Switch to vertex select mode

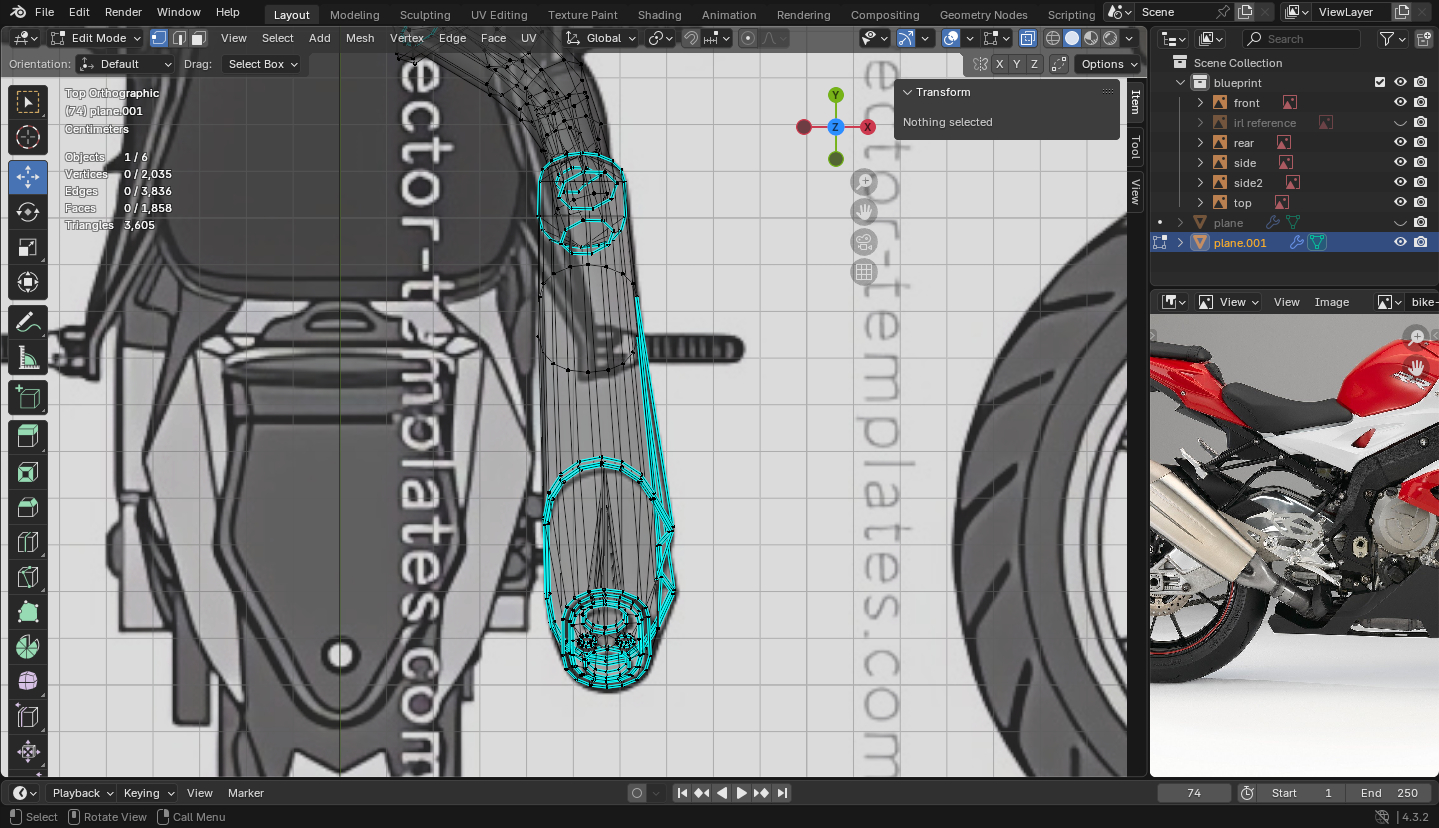[159, 38]
